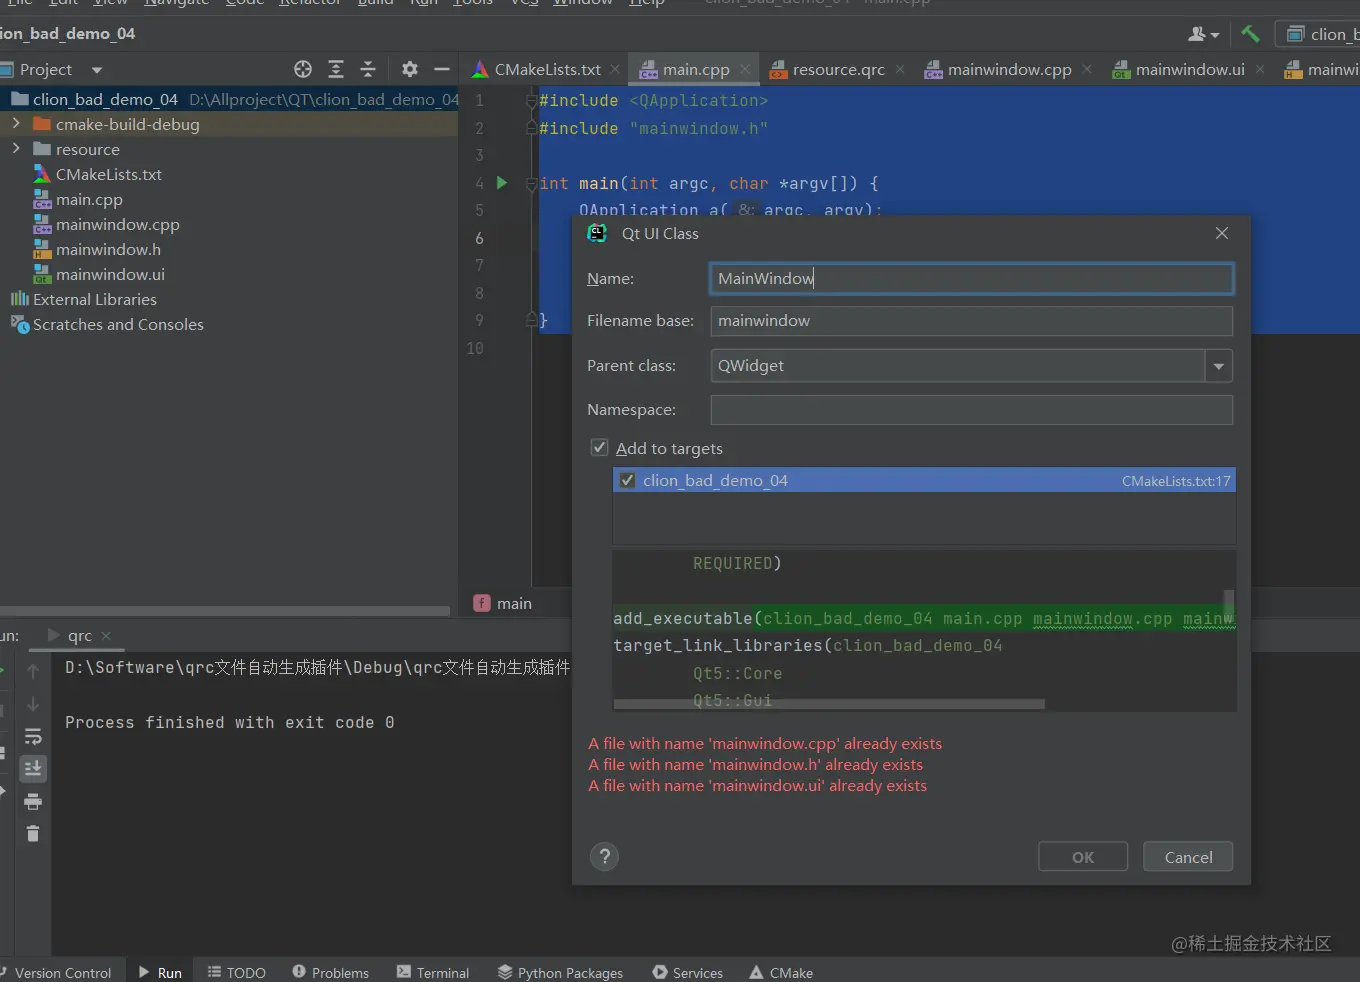Click the Collapse All icon in Project panel
Viewport: 1360px width, 982px height.
pos(368,69)
